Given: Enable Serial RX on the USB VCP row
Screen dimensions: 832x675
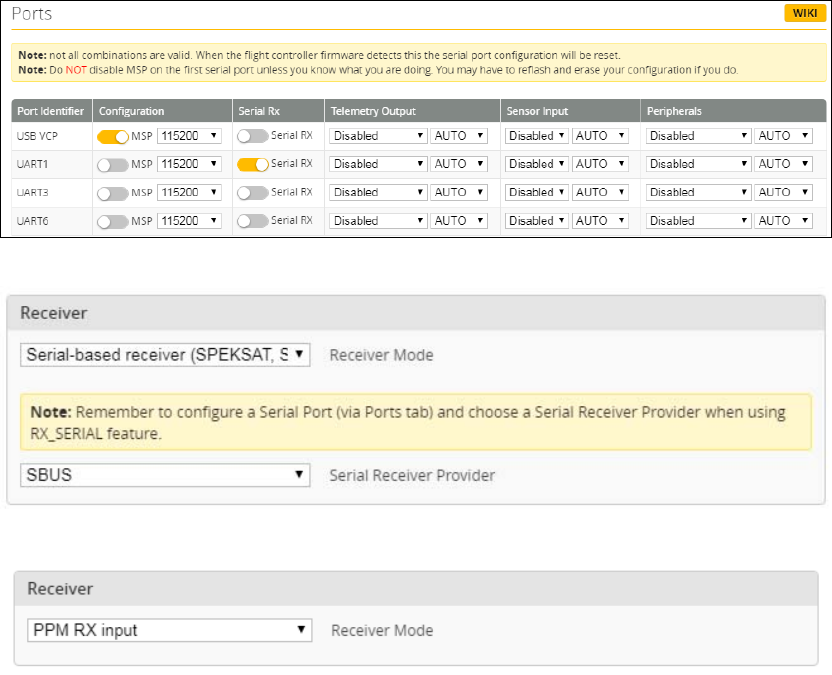Looking at the screenshot, I should pyautogui.click(x=253, y=135).
